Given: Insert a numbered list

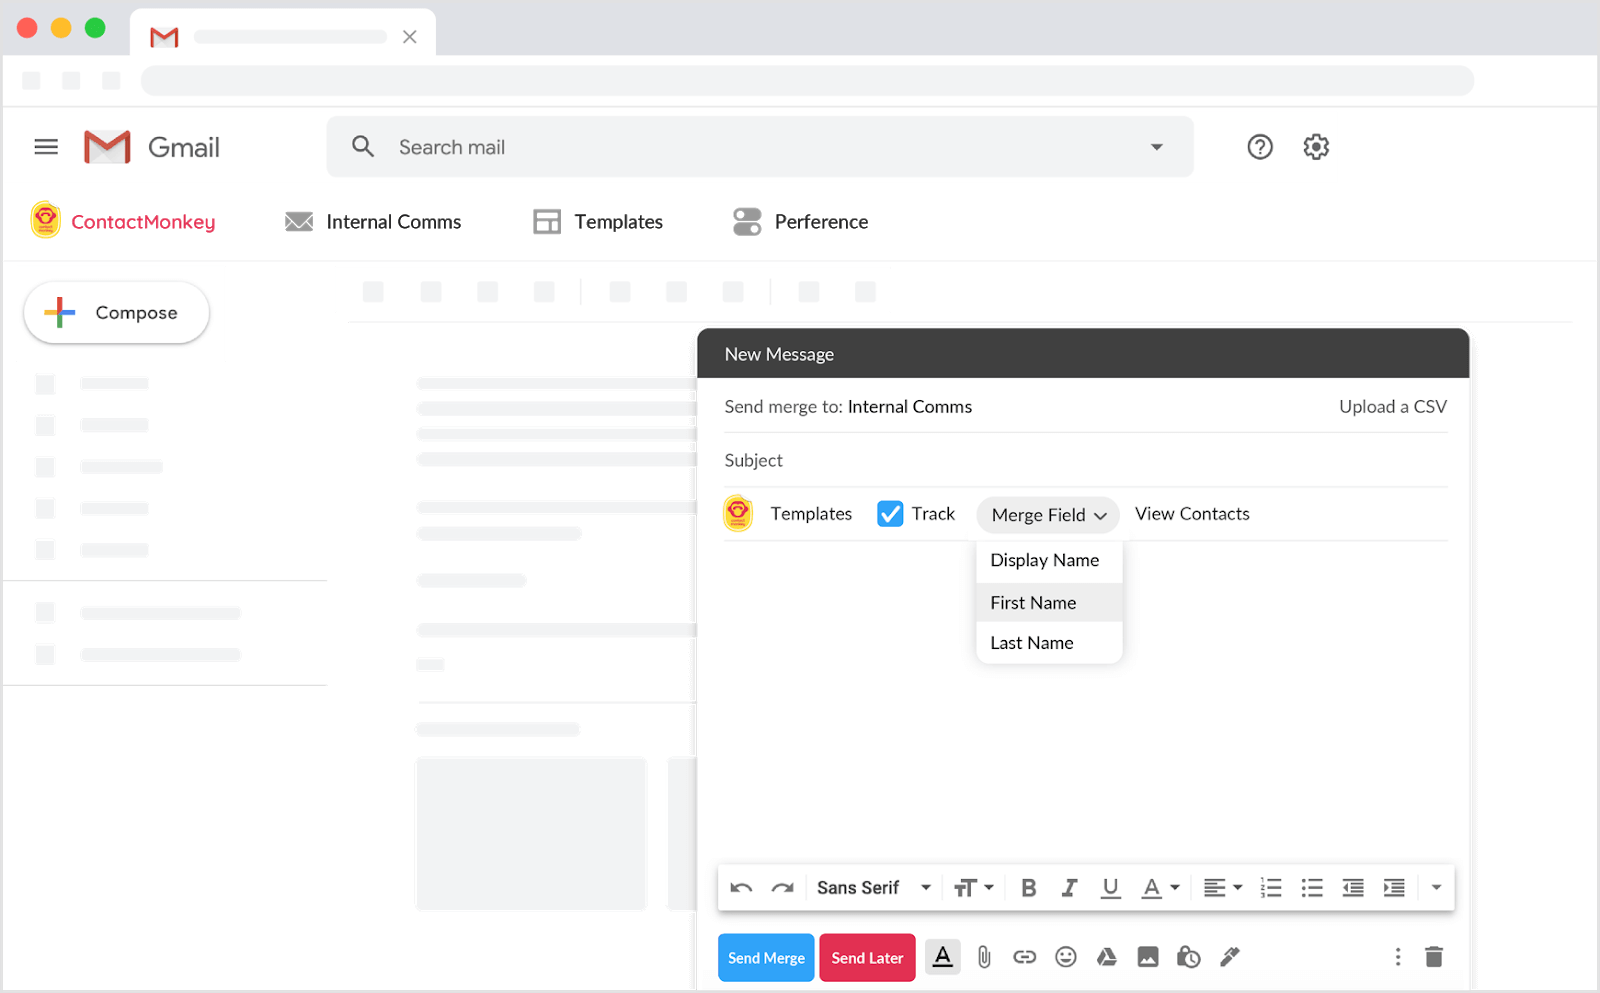Looking at the screenshot, I should tap(1271, 888).
